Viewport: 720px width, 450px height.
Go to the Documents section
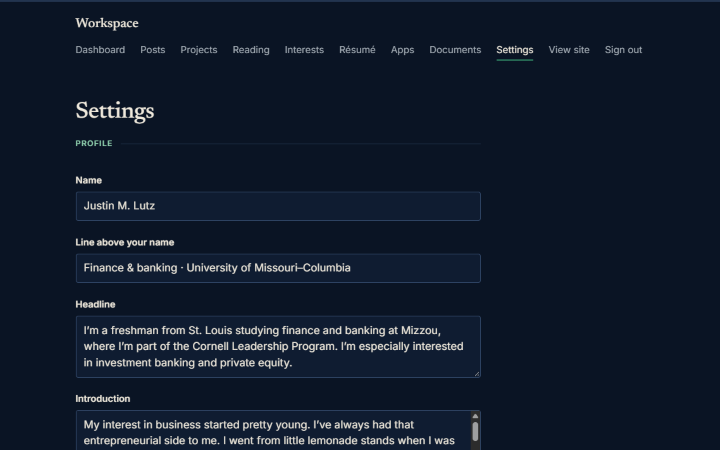click(x=455, y=50)
